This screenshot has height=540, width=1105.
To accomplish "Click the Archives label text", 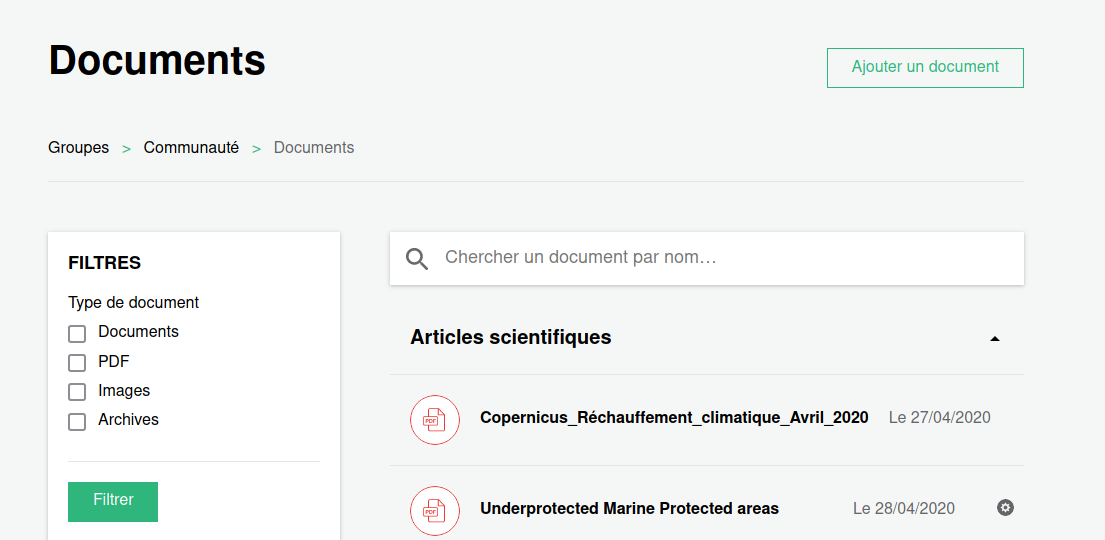I will 128,420.
